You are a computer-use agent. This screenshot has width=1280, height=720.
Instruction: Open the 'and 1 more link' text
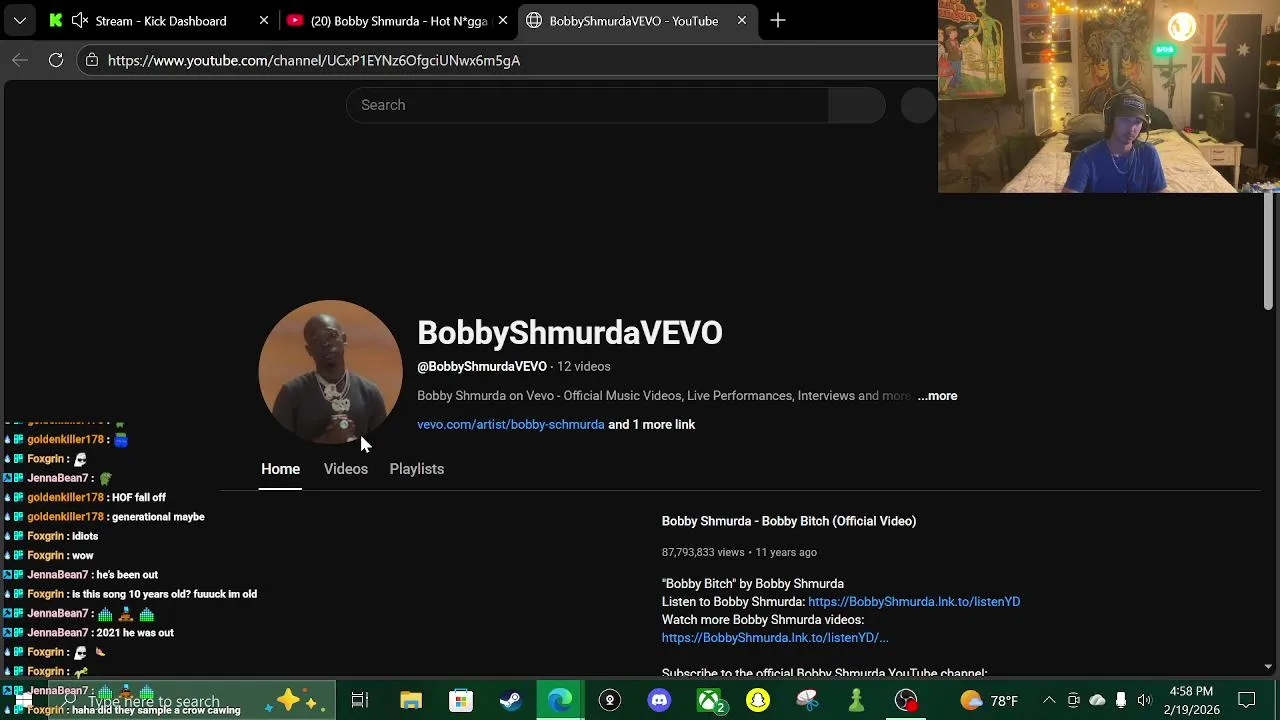pyautogui.click(x=652, y=424)
